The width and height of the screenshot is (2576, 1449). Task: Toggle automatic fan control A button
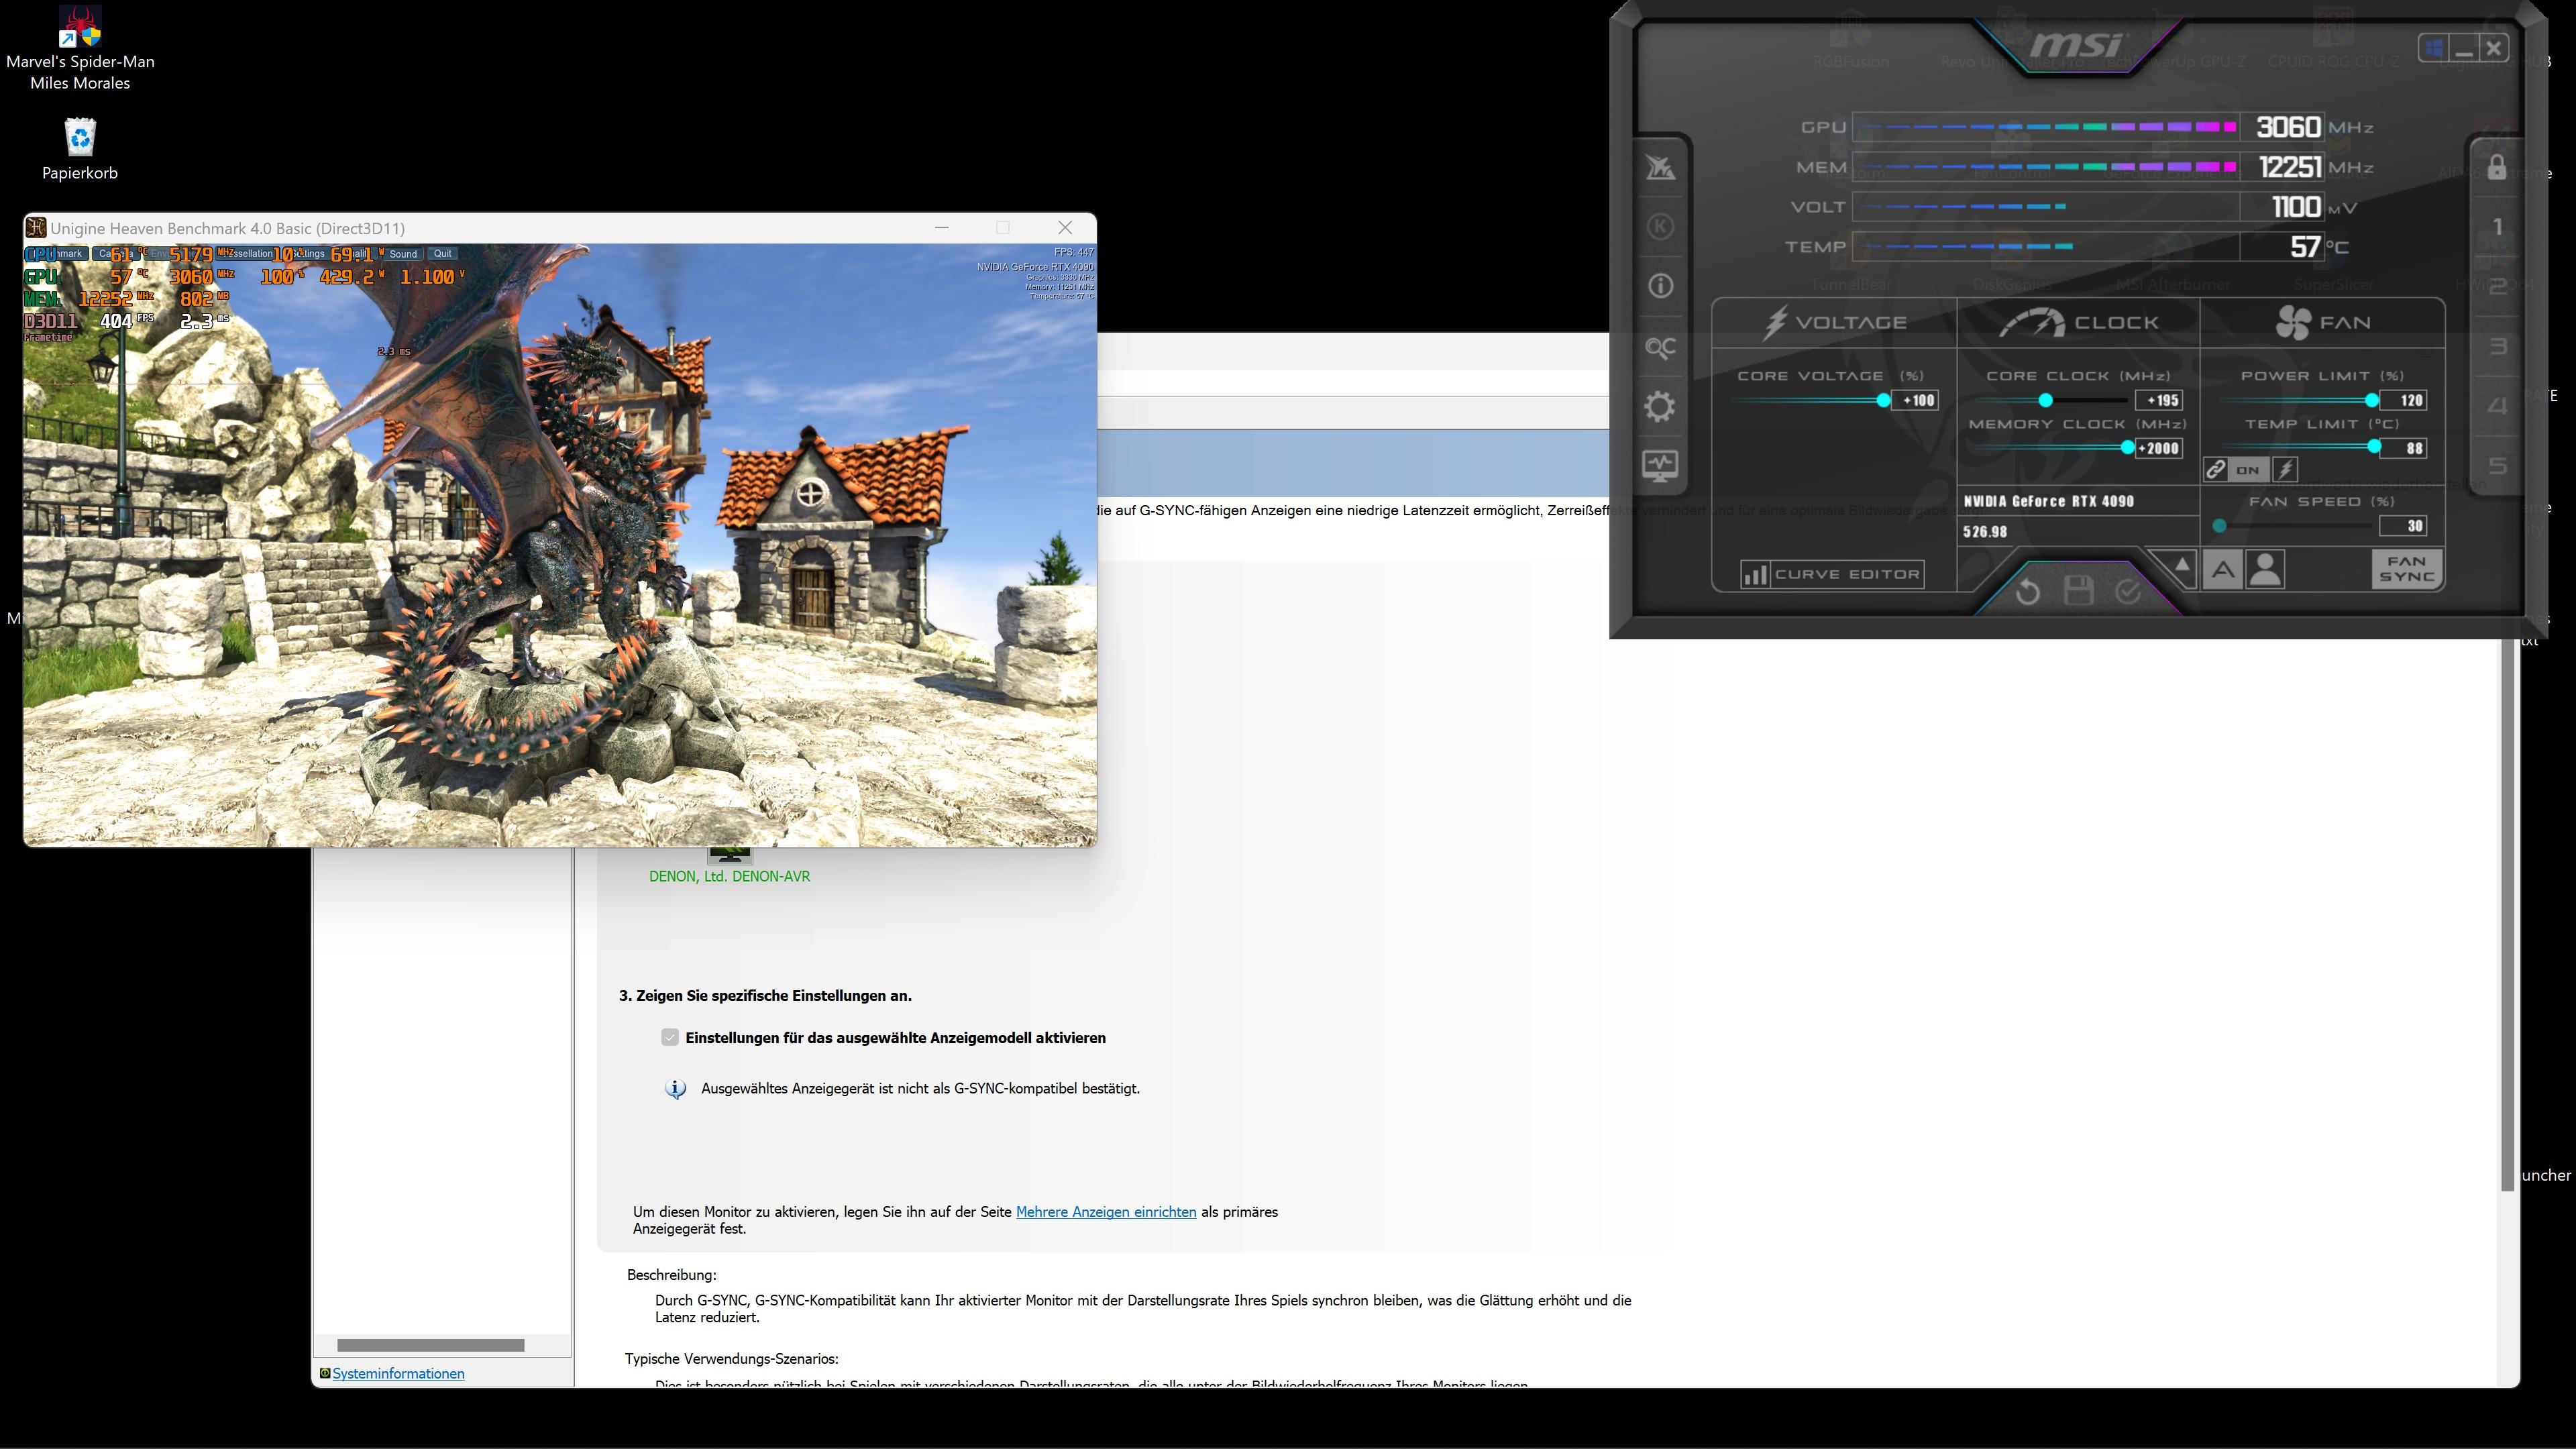click(x=2223, y=570)
